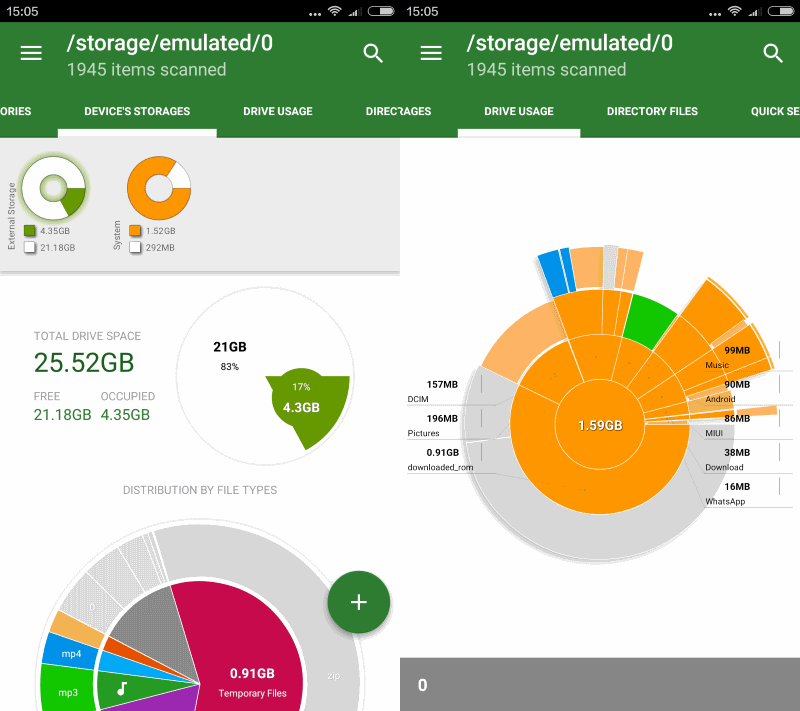Click the 25.52GB total drive space value
This screenshot has height=711, width=800.
tap(84, 363)
